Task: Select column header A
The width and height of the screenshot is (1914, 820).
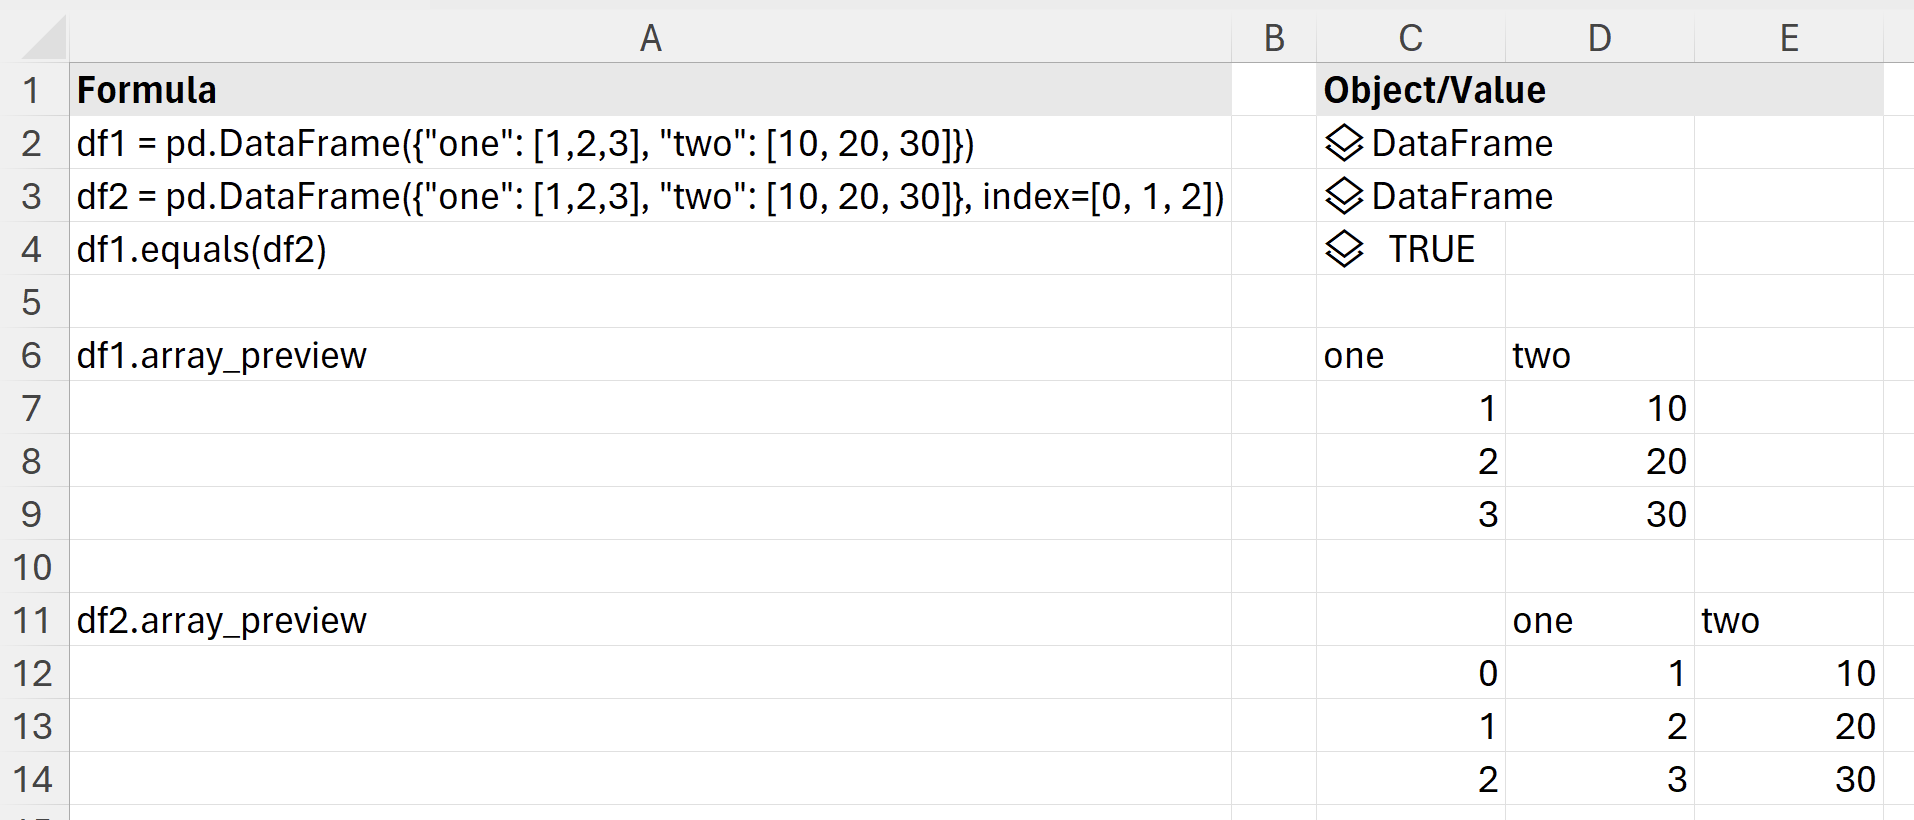Action: click(651, 38)
